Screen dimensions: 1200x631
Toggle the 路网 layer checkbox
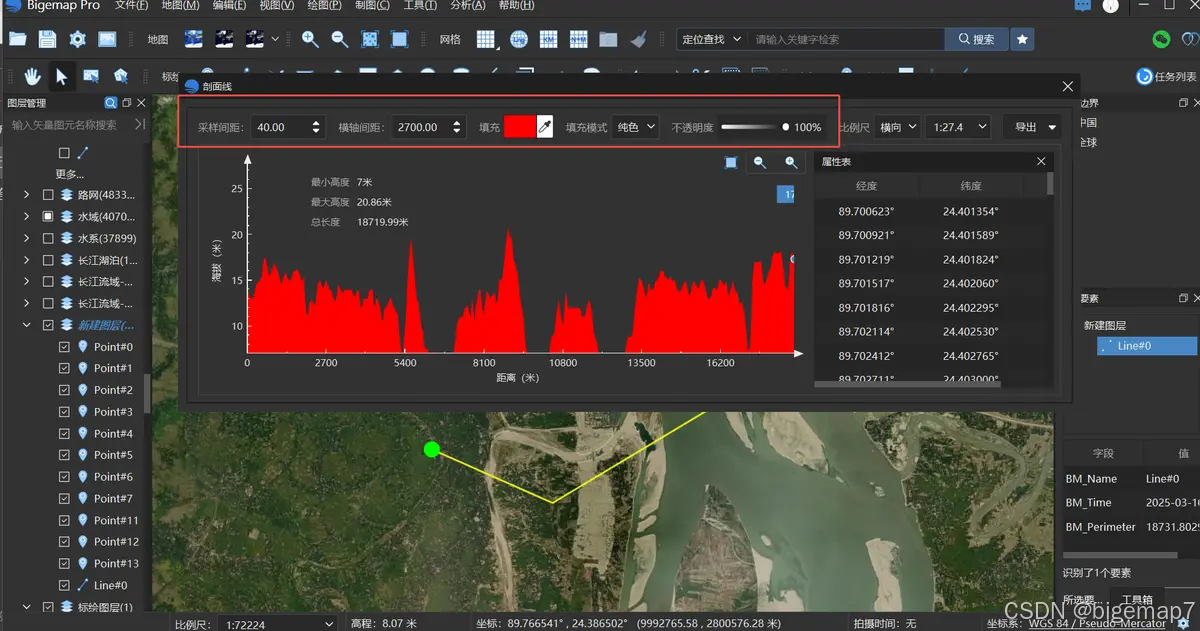click(48, 195)
